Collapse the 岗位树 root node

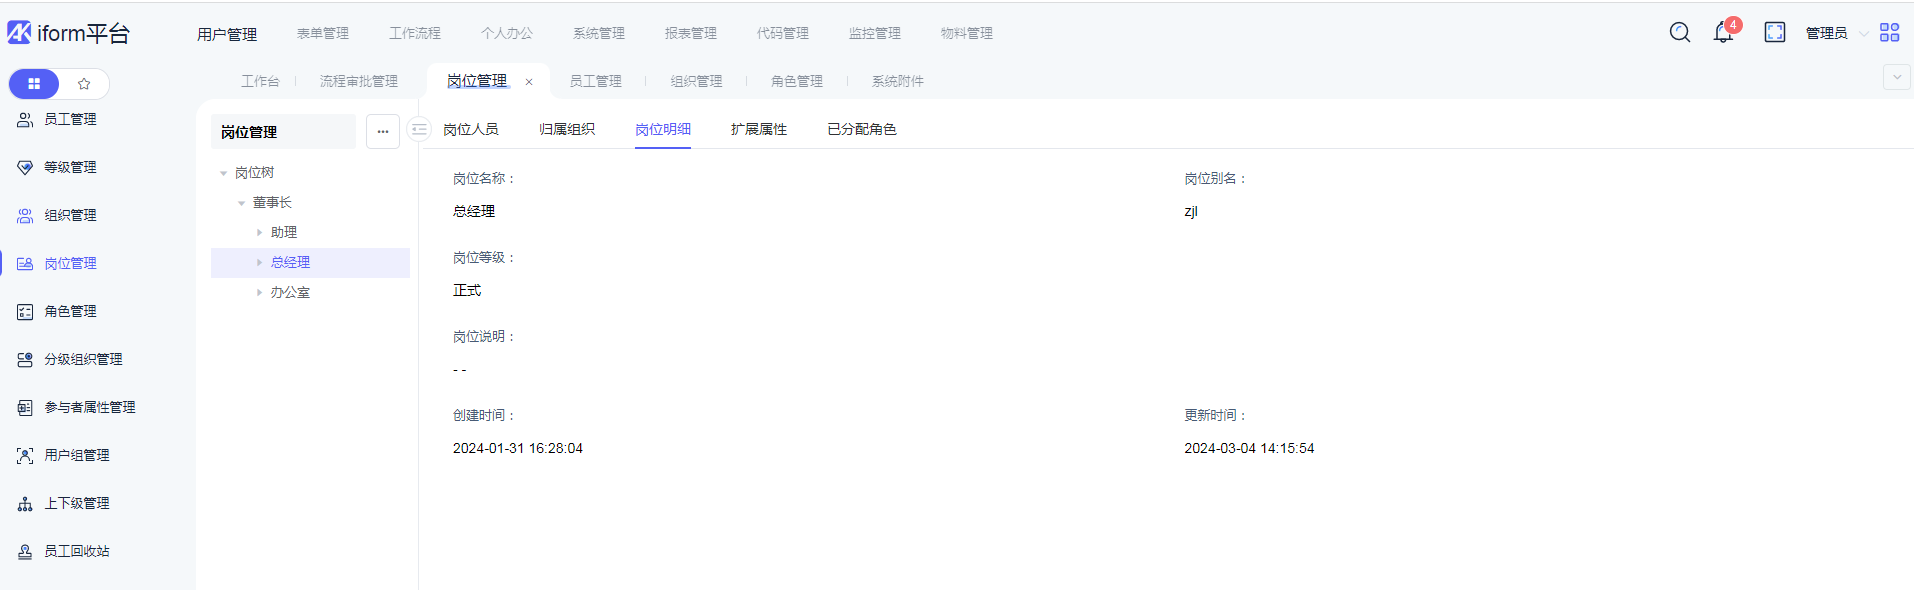224,173
